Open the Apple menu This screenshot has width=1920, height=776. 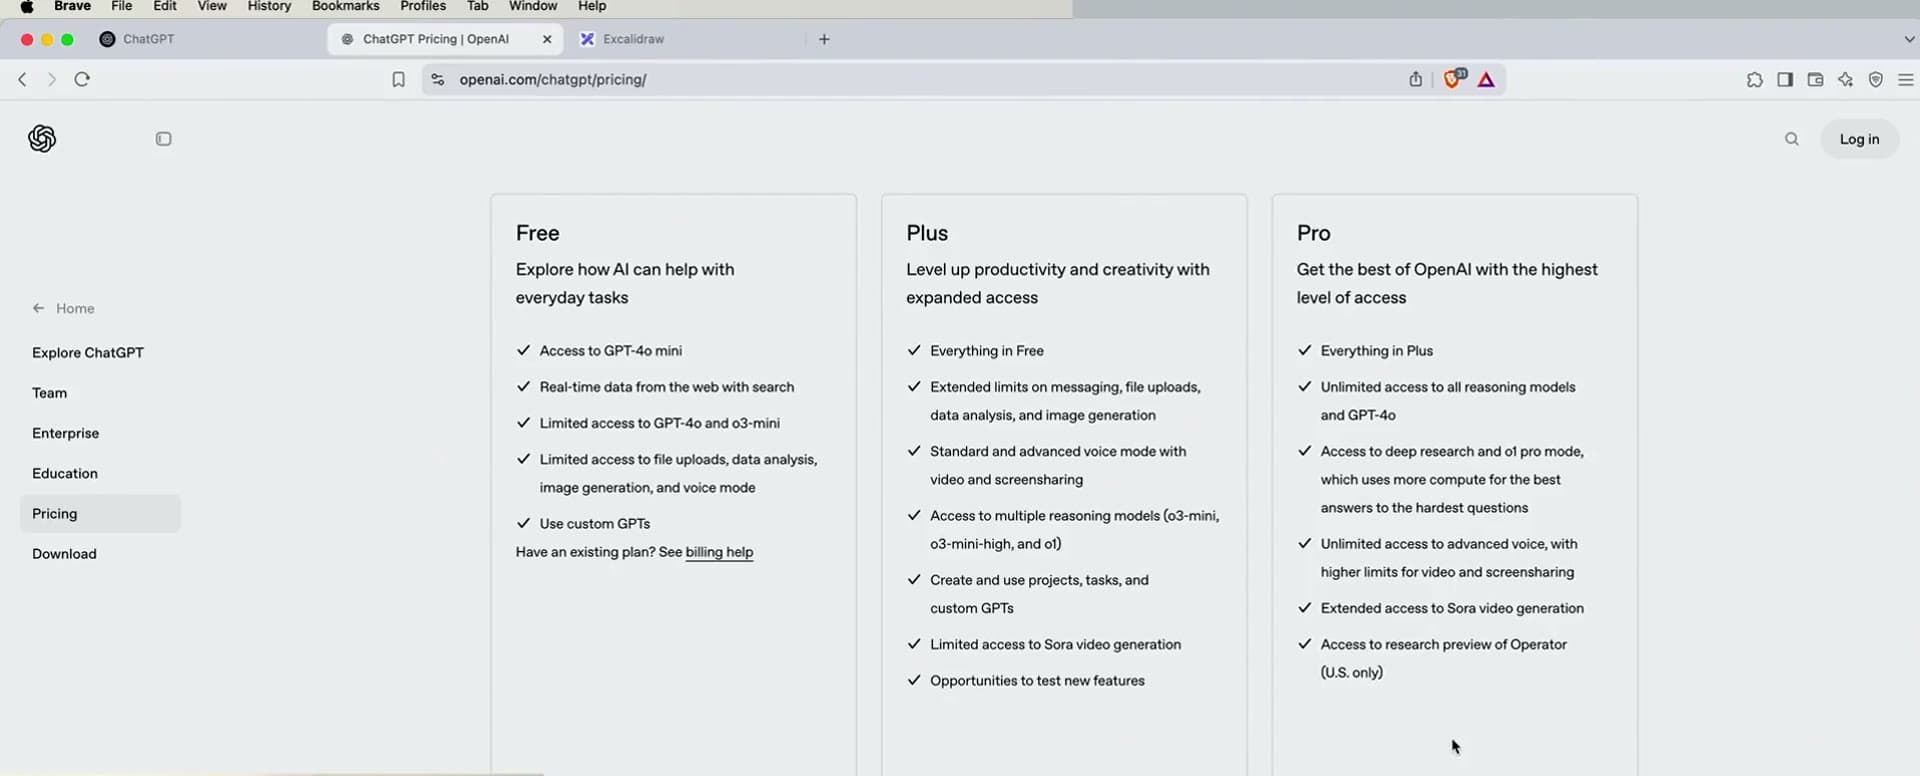pos(27,7)
